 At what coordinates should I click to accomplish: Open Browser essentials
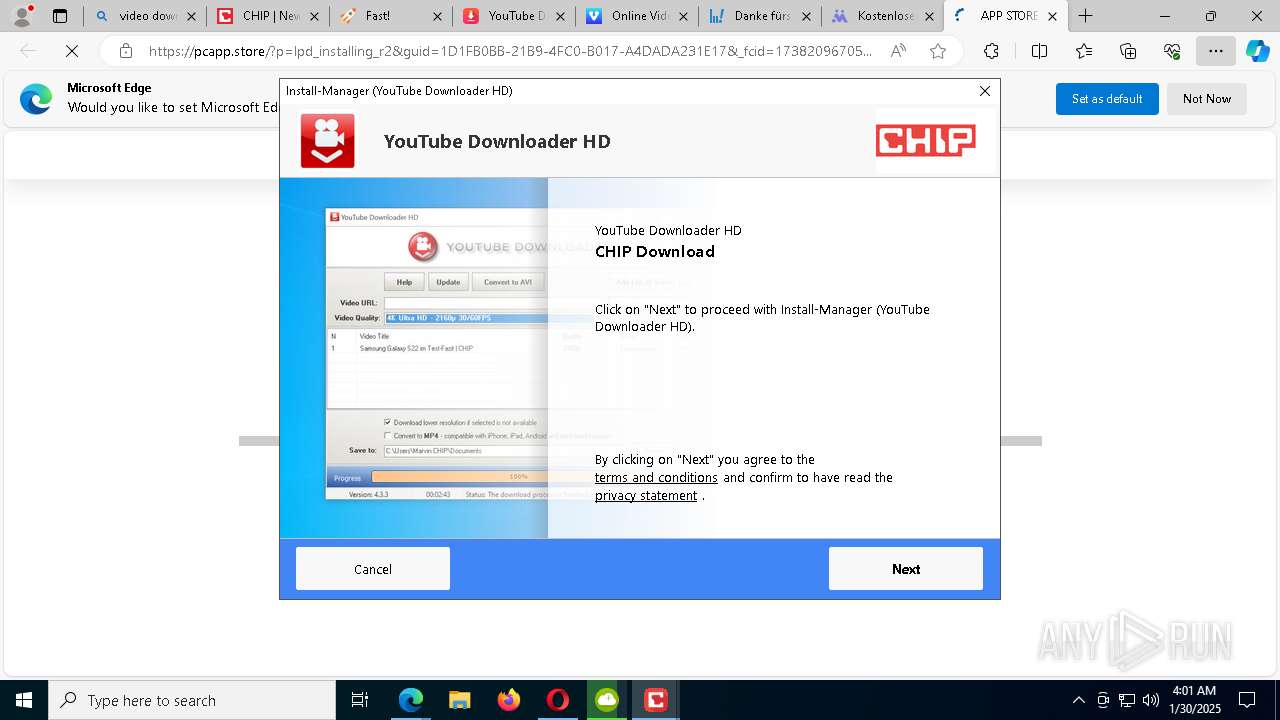coord(1172,51)
